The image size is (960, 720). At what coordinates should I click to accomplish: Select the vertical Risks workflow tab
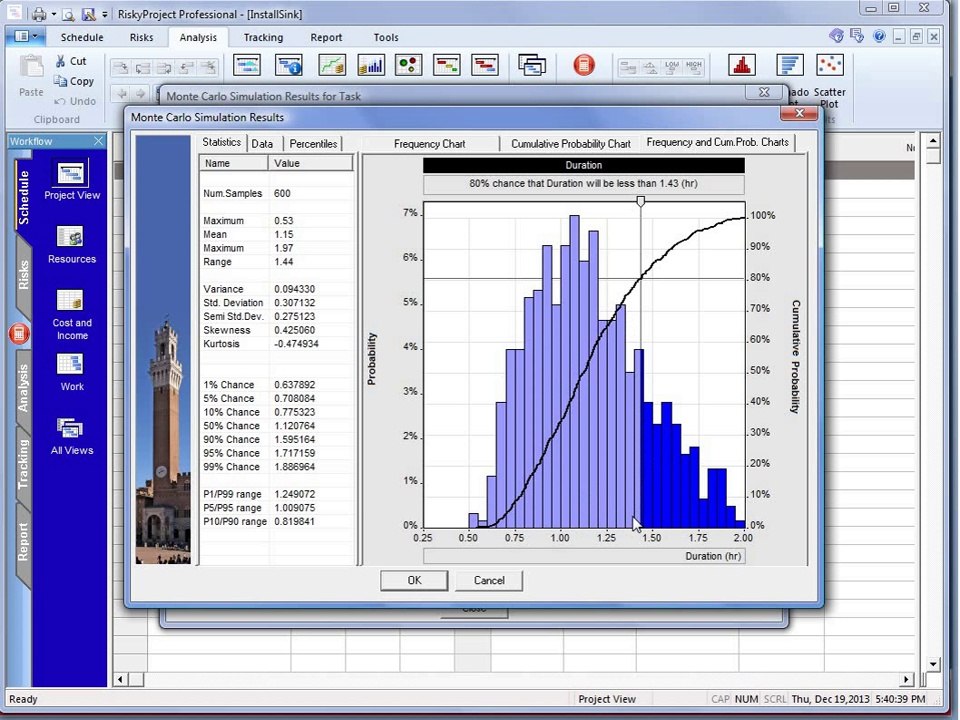pos(23,276)
